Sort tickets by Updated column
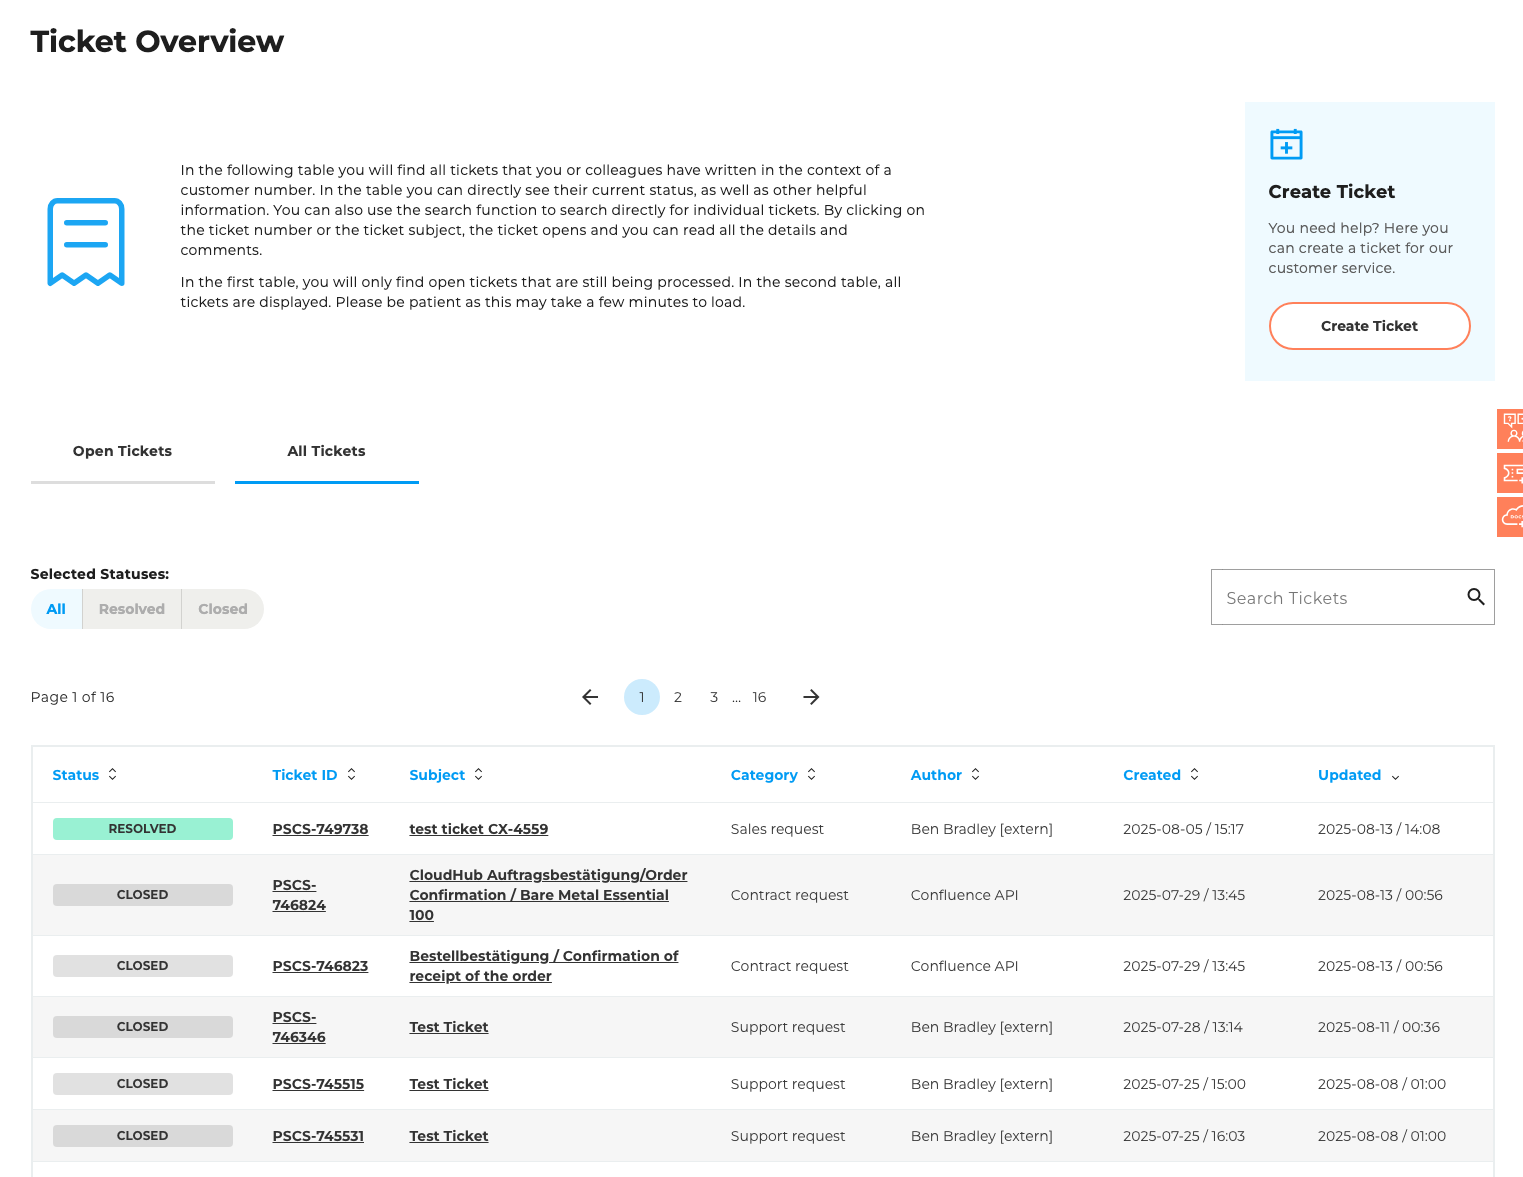 click(x=1357, y=775)
